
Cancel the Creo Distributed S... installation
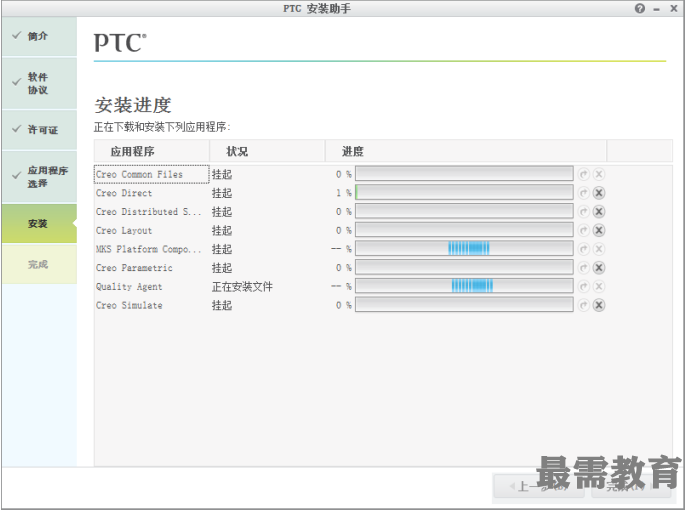coord(598,212)
